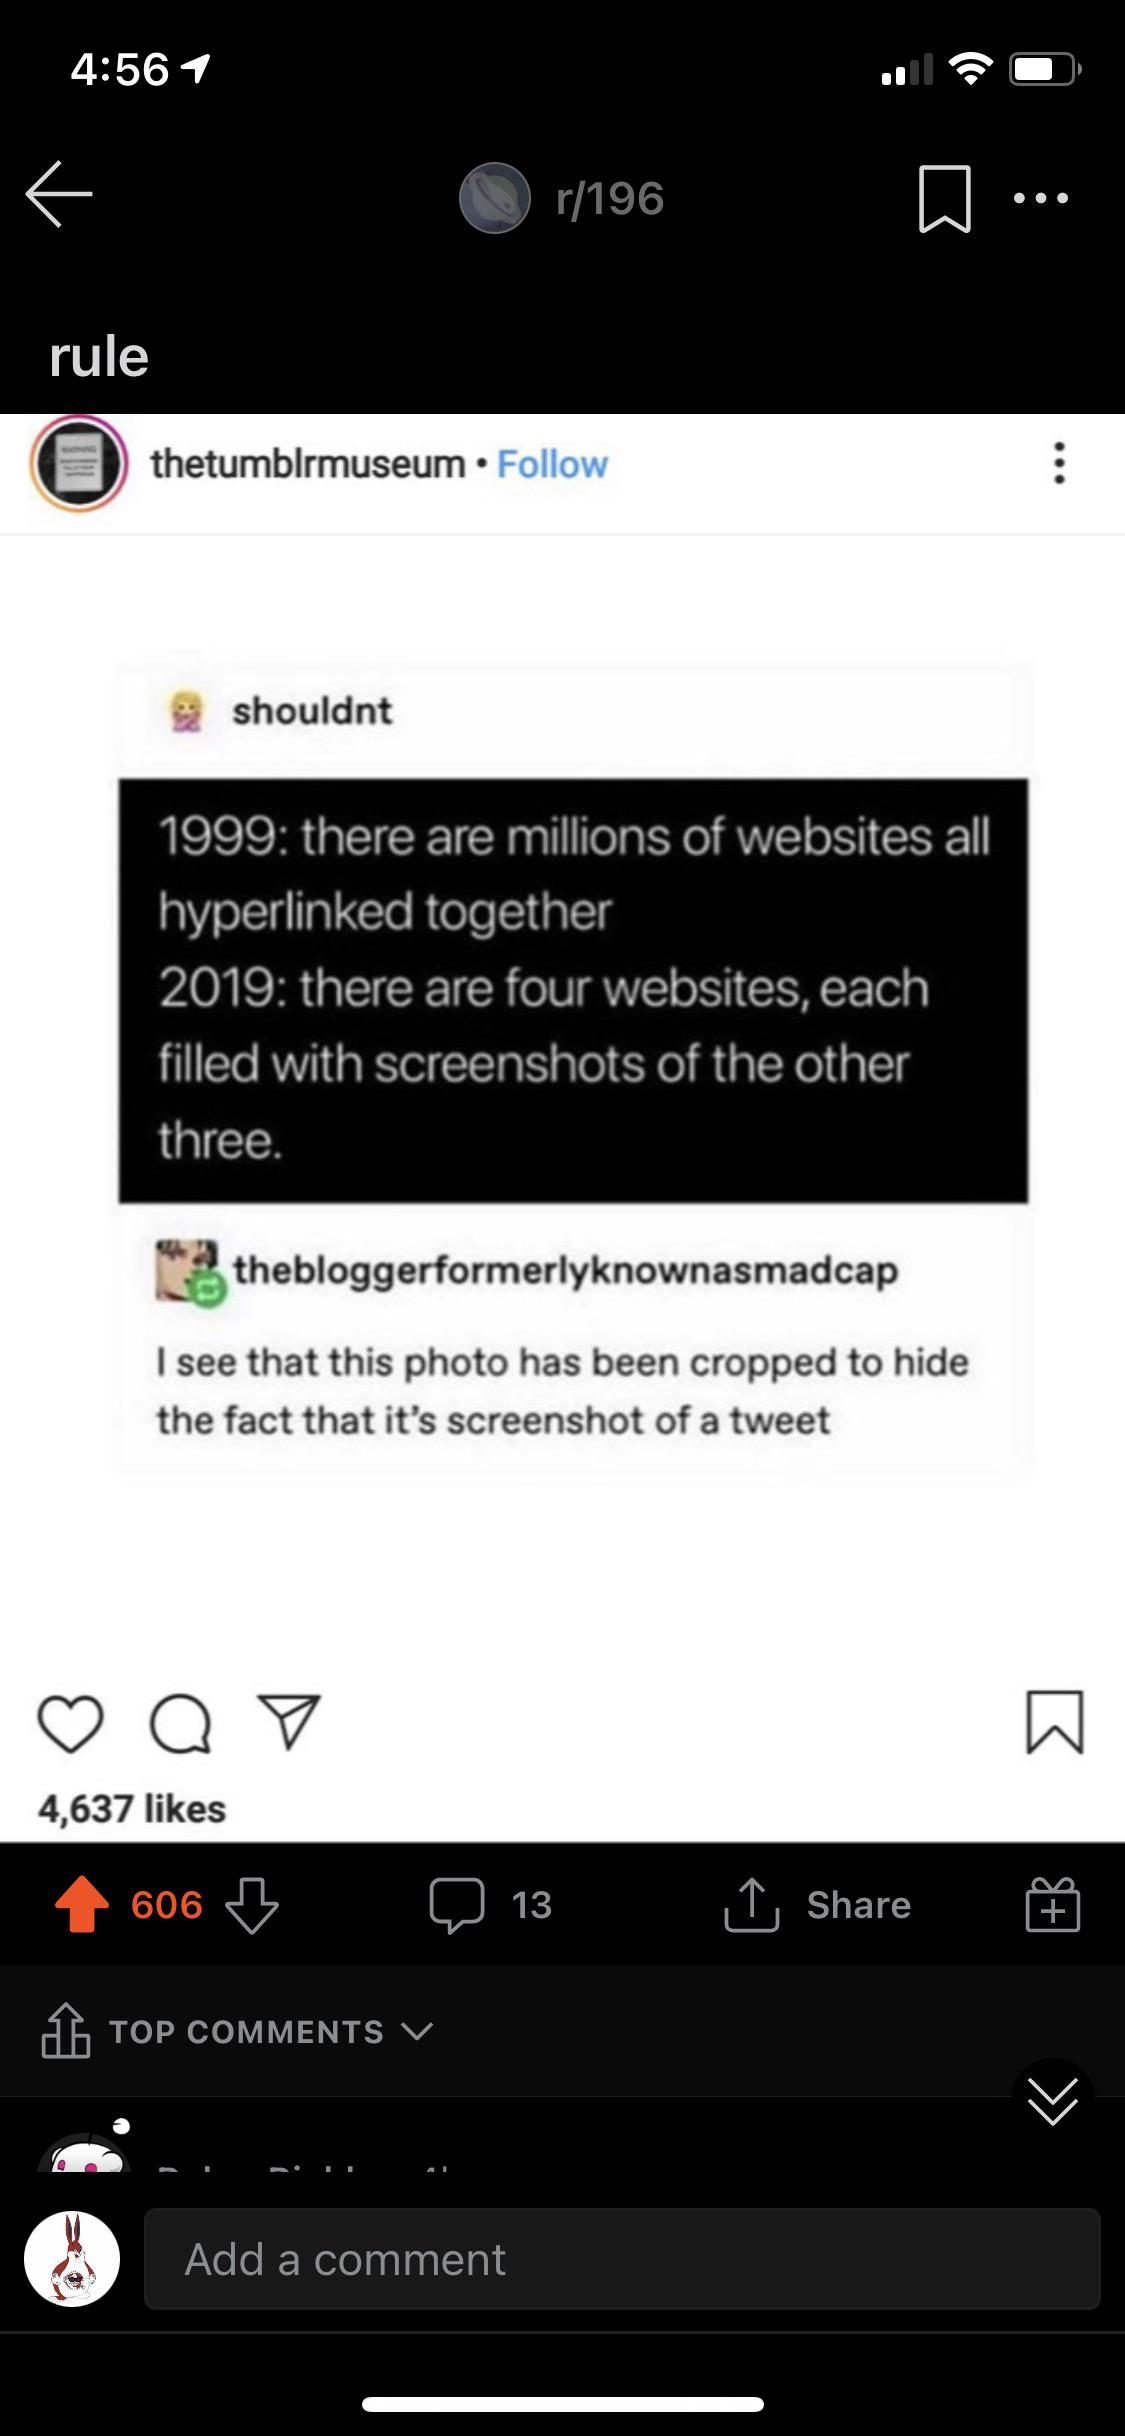The width and height of the screenshot is (1125, 2436).
Task: Tap the Follow link beside thetumblrmuseum
Action: [552, 464]
